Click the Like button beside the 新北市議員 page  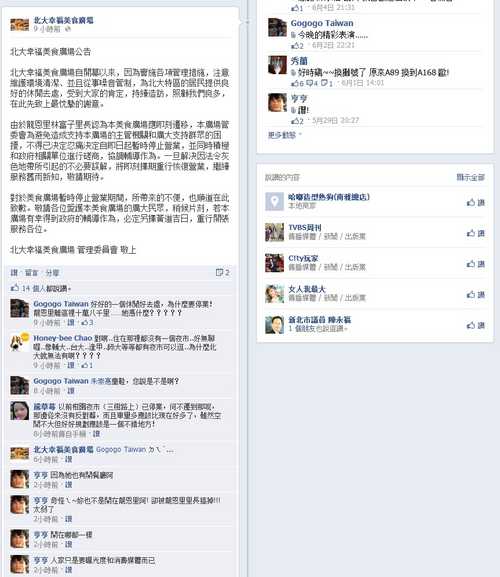coord(476,325)
